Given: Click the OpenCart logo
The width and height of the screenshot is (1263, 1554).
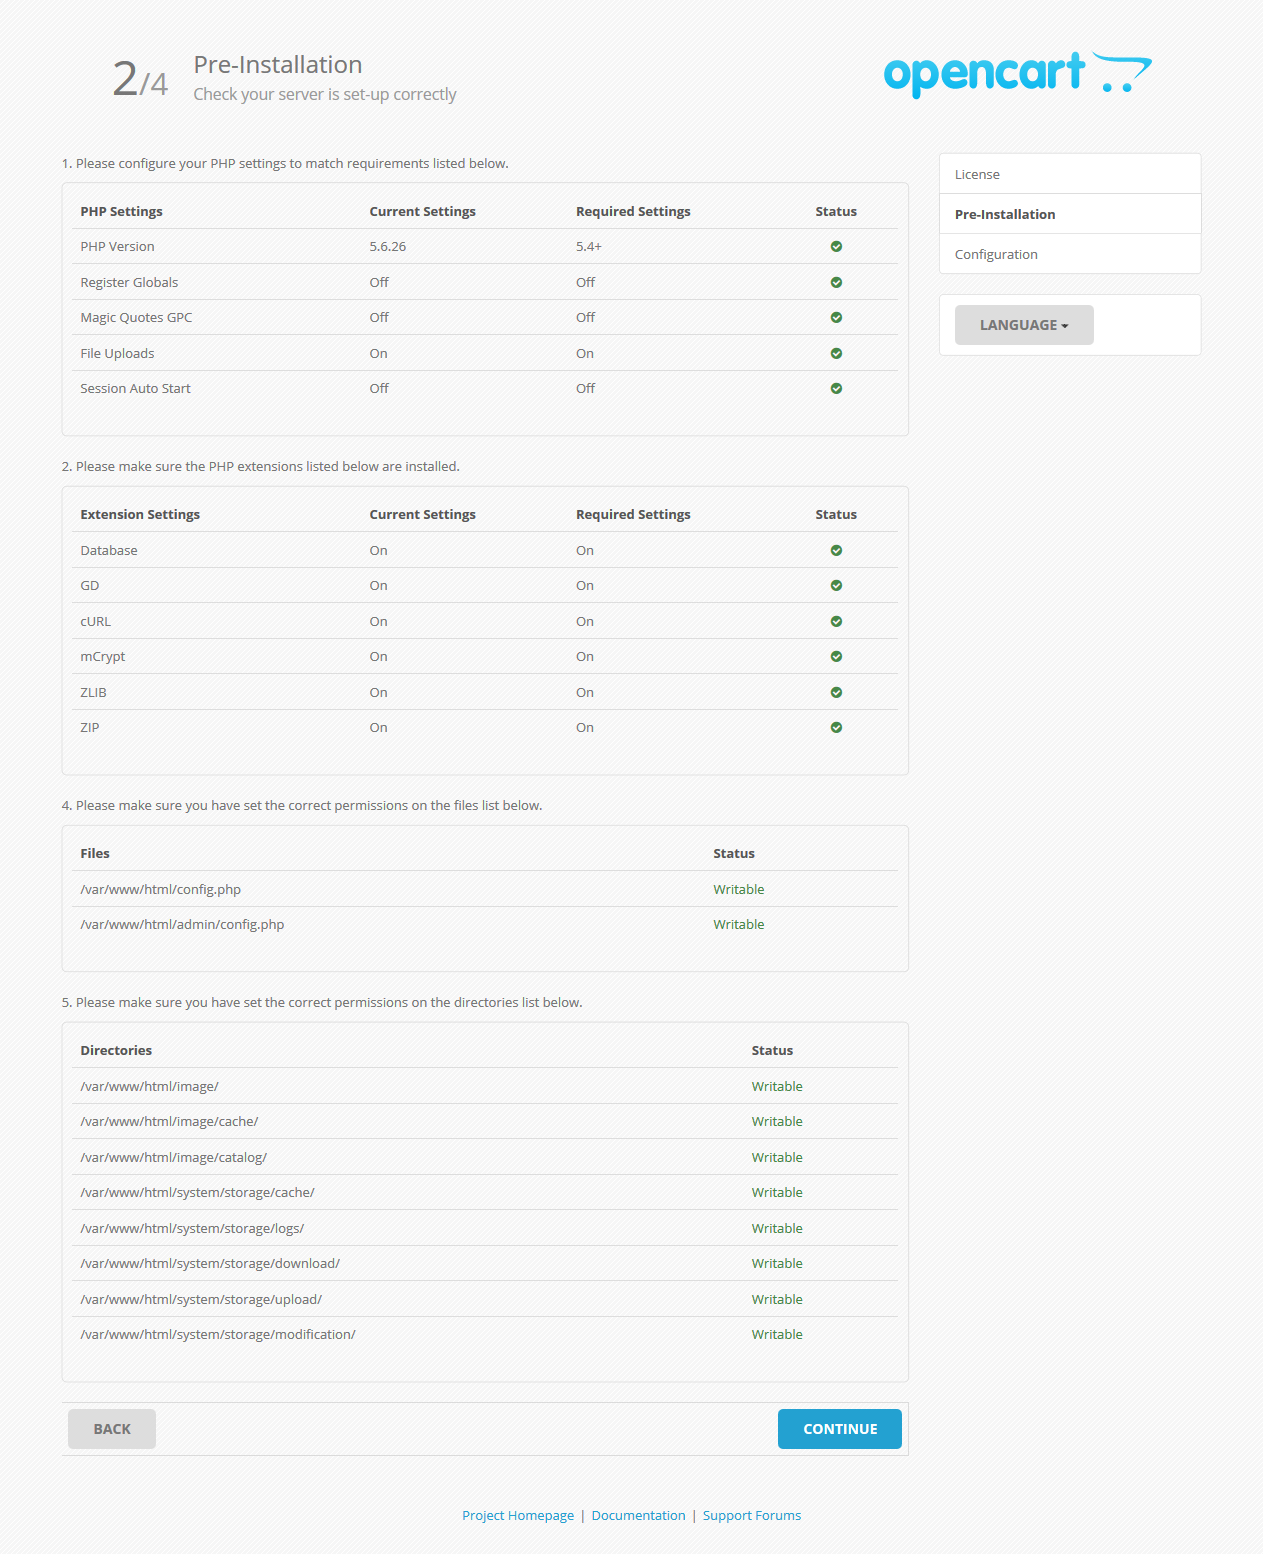Looking at the screenshot, I should pos(1017,74).
